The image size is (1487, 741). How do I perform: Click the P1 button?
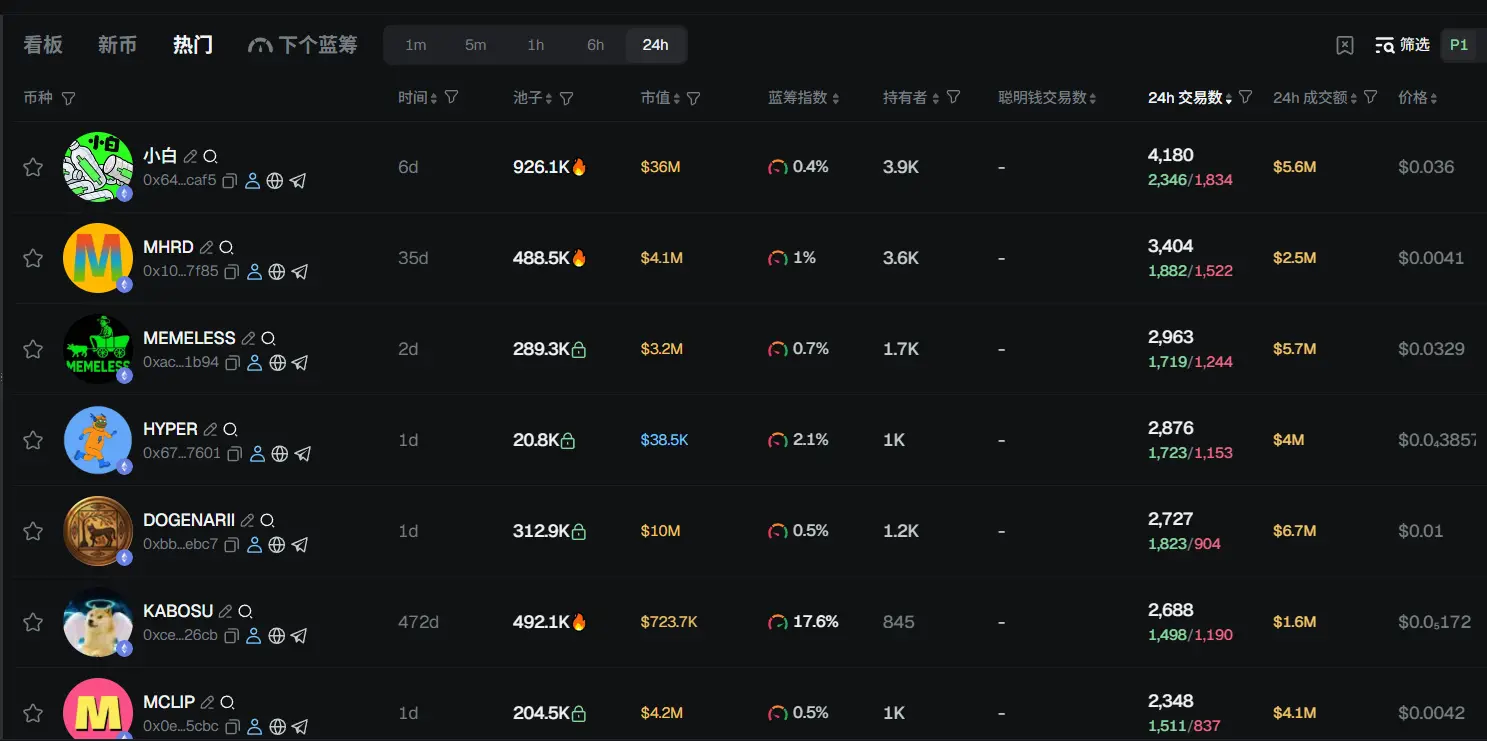(x=1459, y=45)
